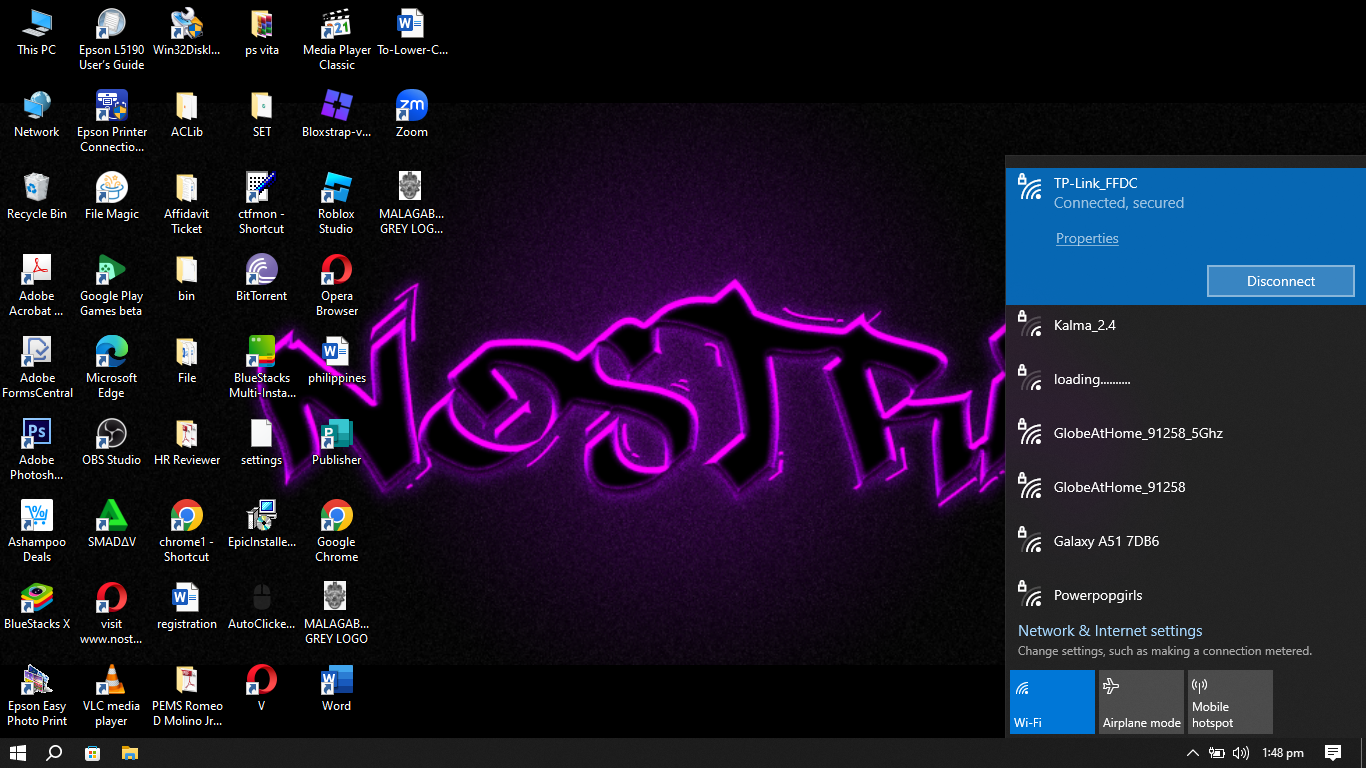Select the philippines Word document
The width and height of the screenshot is (1366, 768).
point(337,360)
